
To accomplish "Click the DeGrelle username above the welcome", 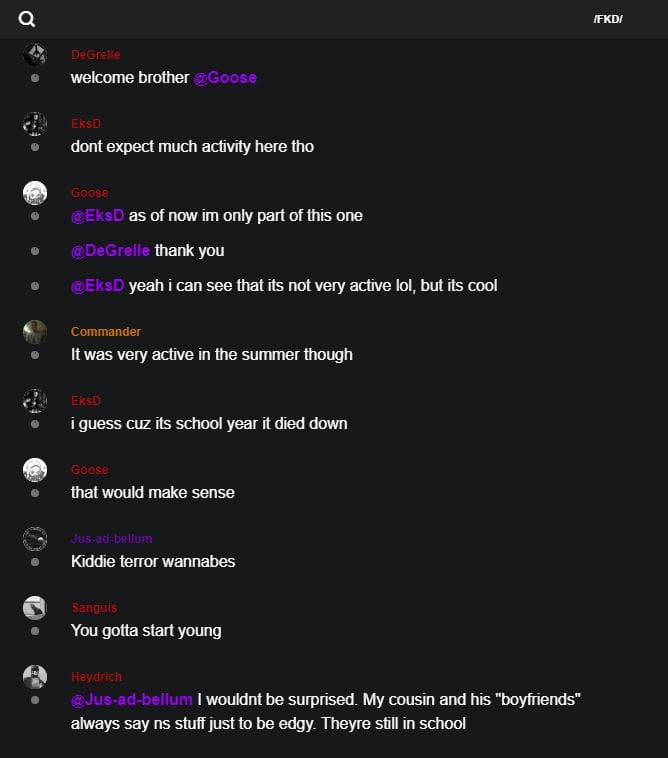I will [95, 55].
